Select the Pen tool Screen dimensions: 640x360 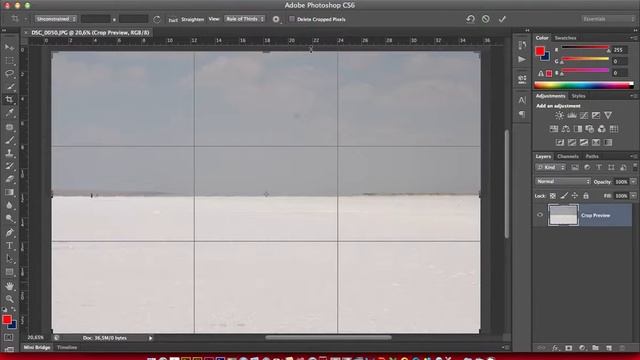tap(9, 233)
